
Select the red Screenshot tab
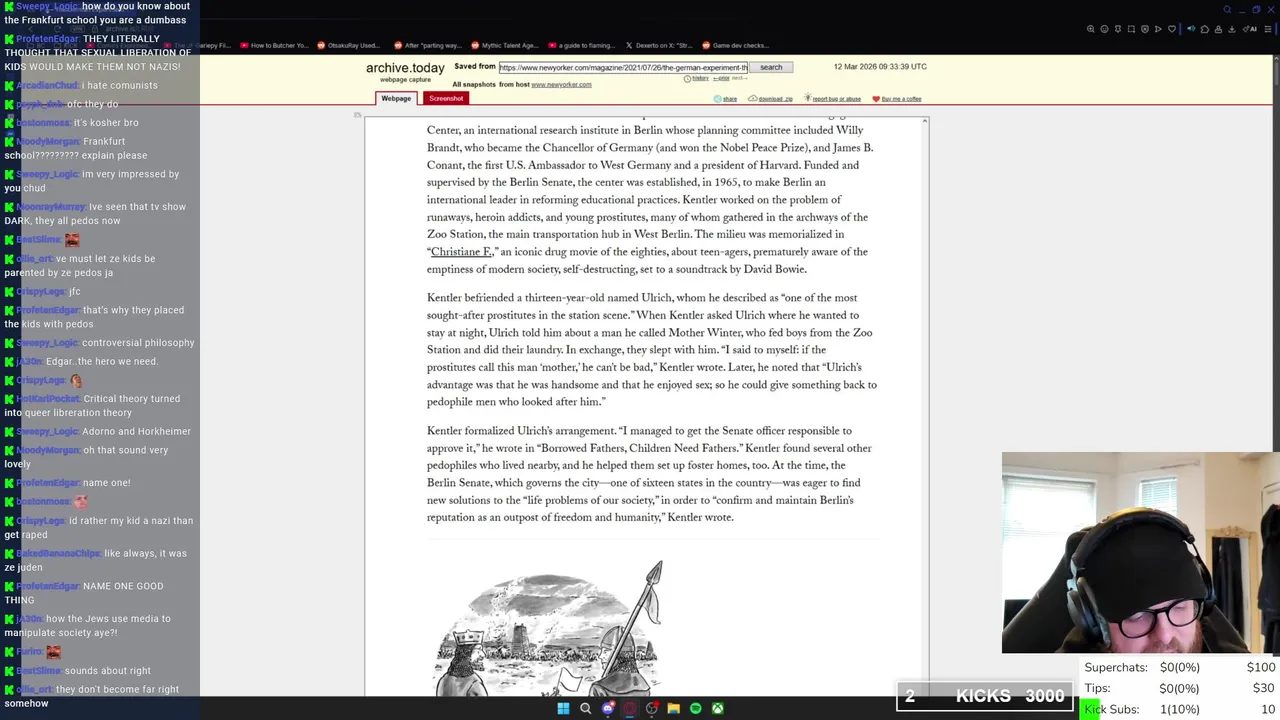click(446, 98)
